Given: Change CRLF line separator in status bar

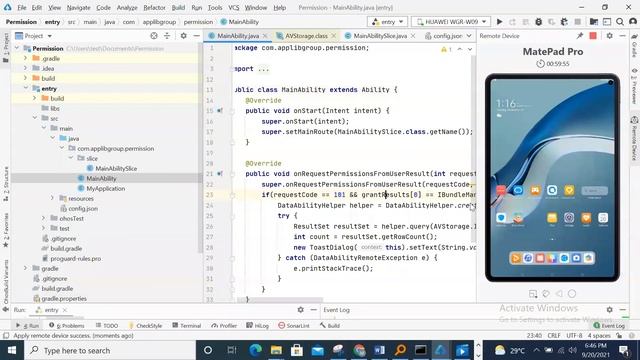Looking at the screenshot, I should point(553,336).
